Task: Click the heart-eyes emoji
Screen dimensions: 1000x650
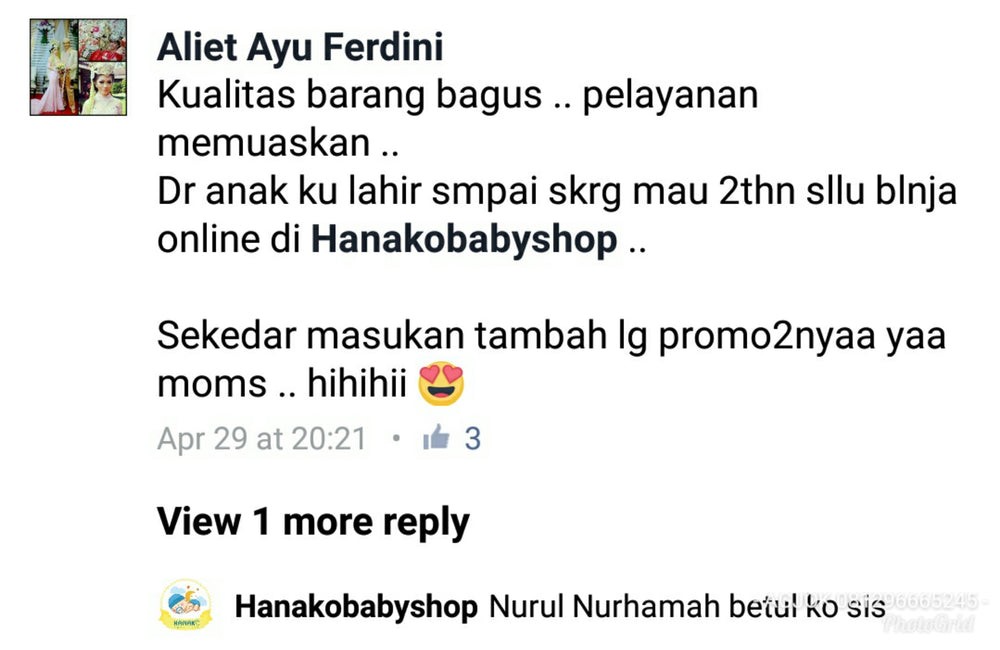Action: point(441,384)
